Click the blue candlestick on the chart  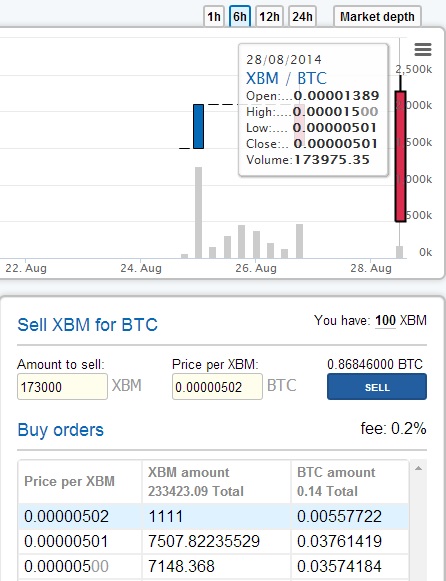199,126
